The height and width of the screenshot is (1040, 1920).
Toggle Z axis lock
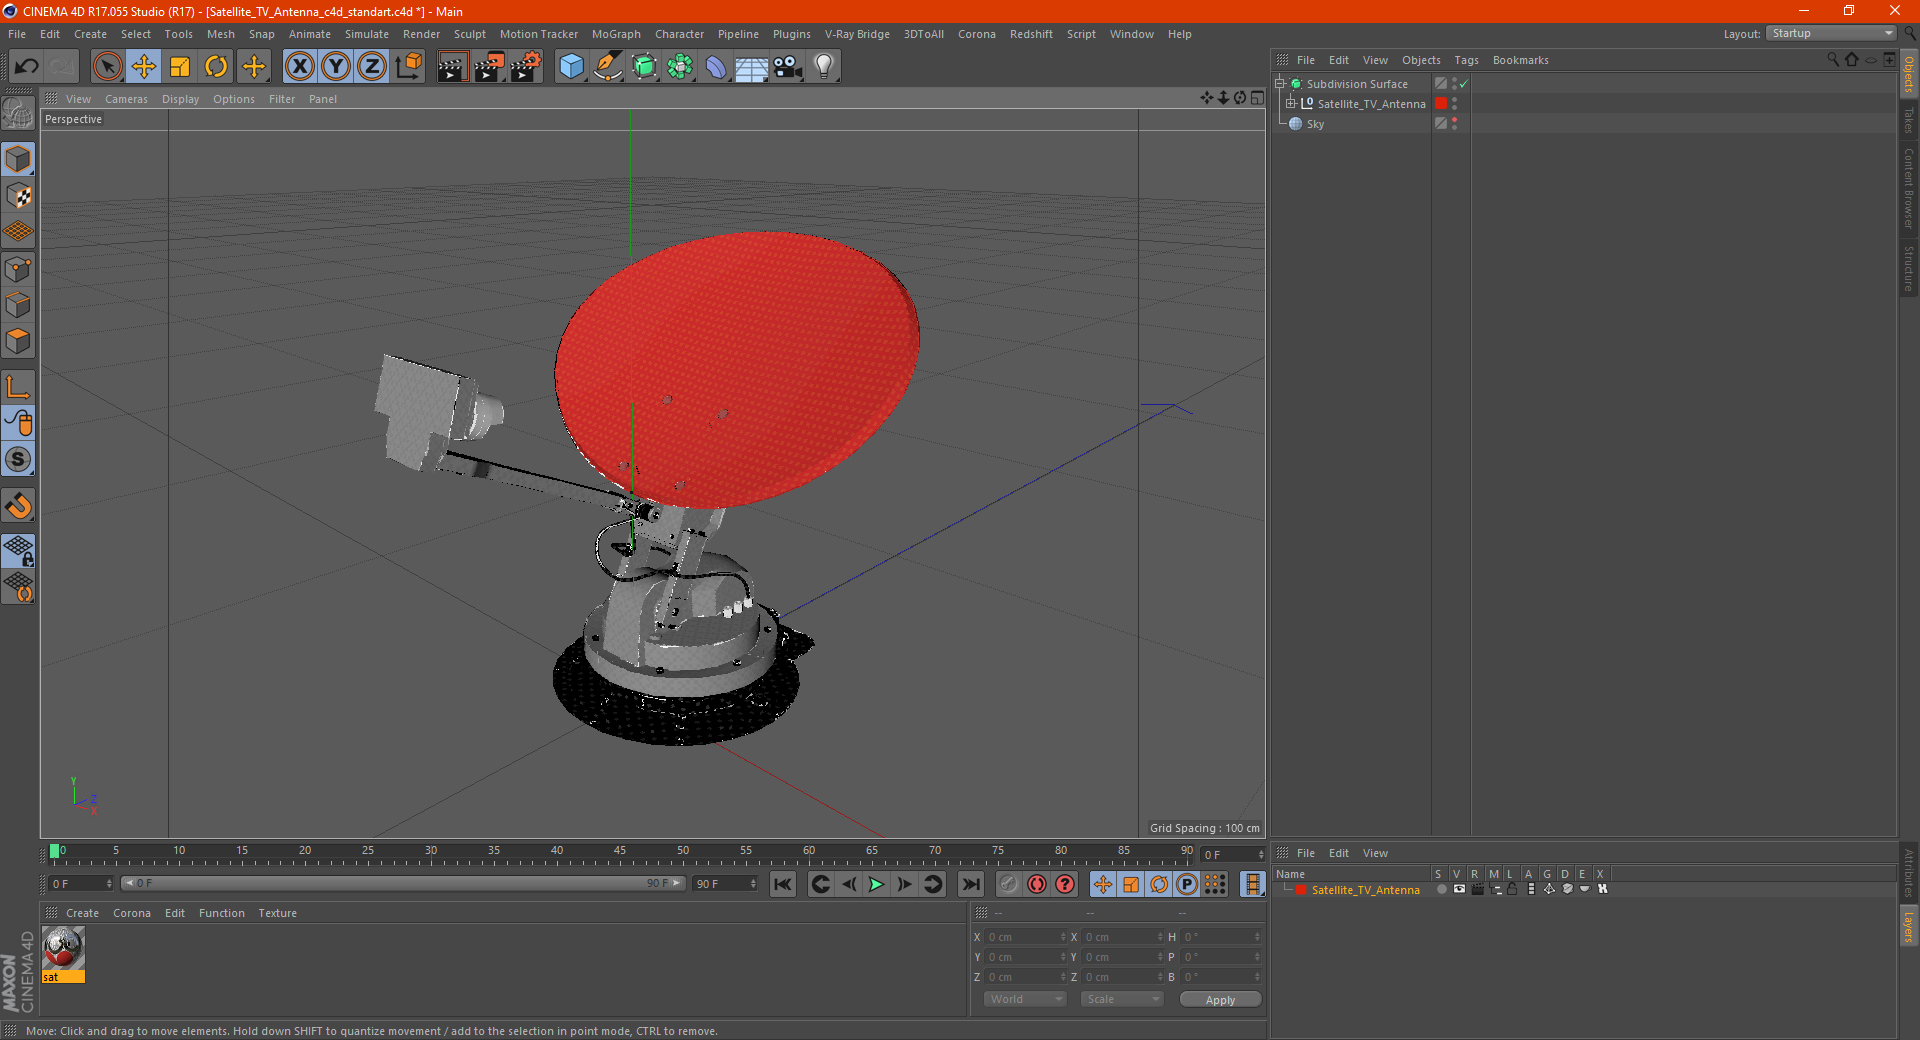(372, 67)
